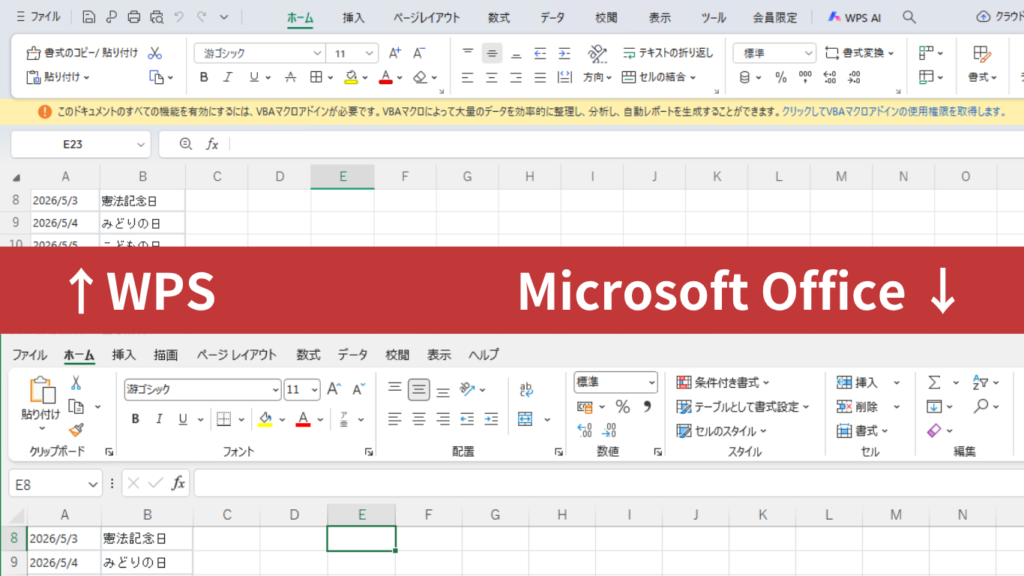Click Microsoft Office decrease decimal icon
Image resolution: width=1024 pixels, height=576 pixels.
609,430
